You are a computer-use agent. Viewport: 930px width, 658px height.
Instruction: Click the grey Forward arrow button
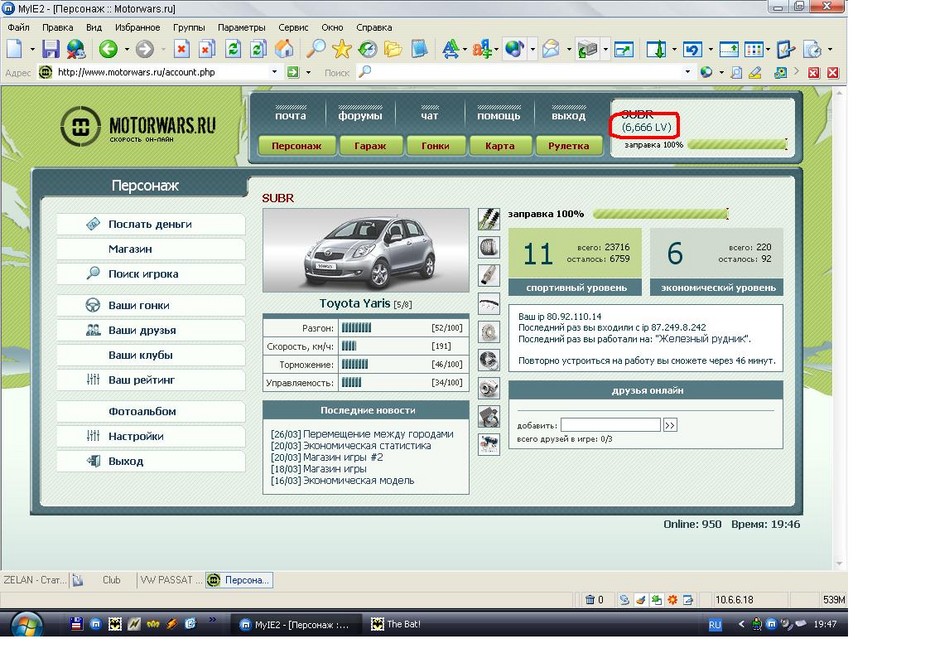[x=145, y=49]
